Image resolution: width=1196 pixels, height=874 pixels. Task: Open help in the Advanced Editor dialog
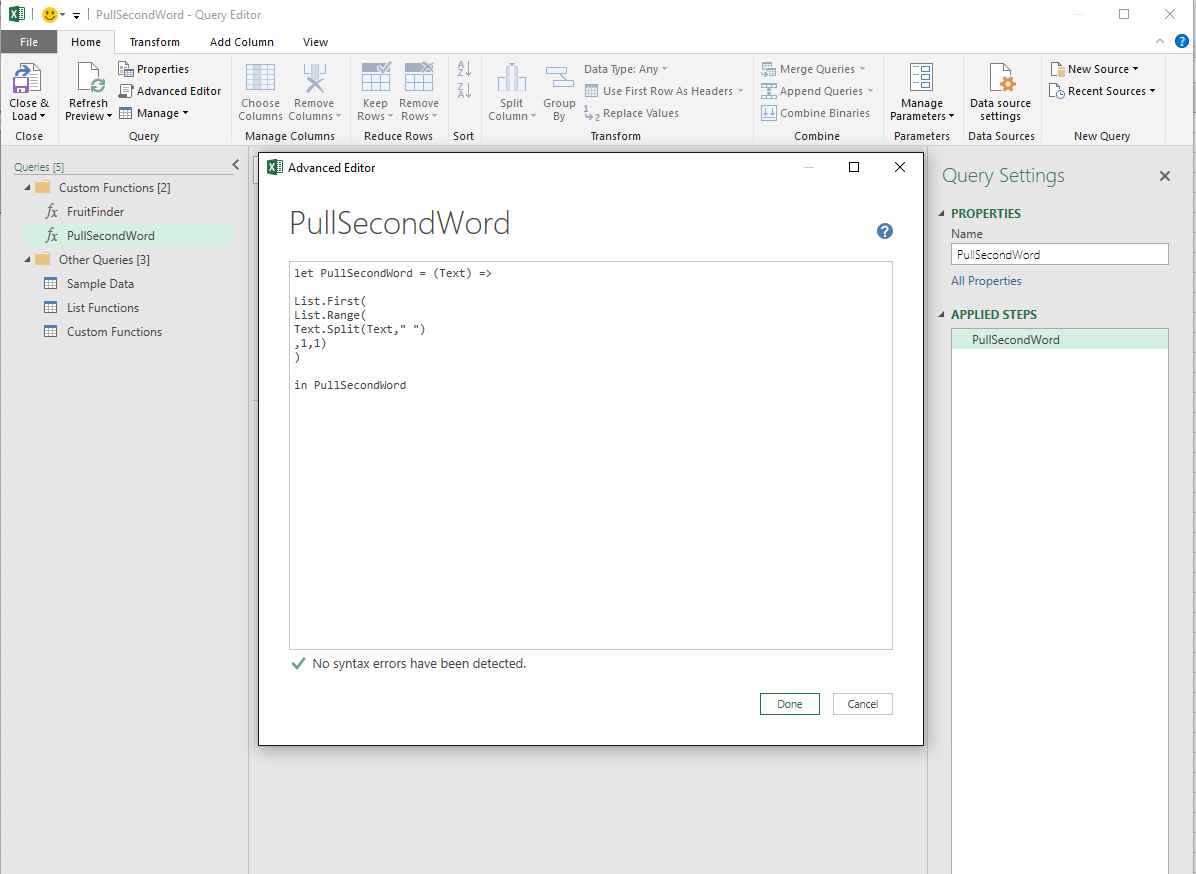point(885,231)
